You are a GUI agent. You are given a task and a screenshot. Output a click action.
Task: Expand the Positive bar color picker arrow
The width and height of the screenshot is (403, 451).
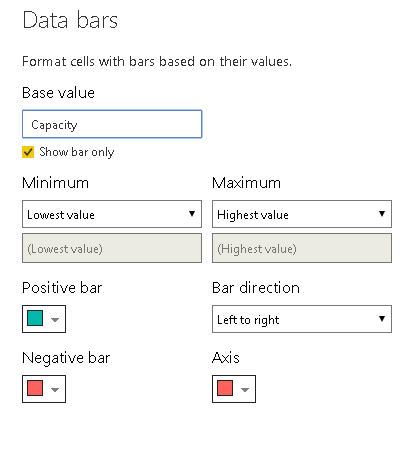coord(55,320)
